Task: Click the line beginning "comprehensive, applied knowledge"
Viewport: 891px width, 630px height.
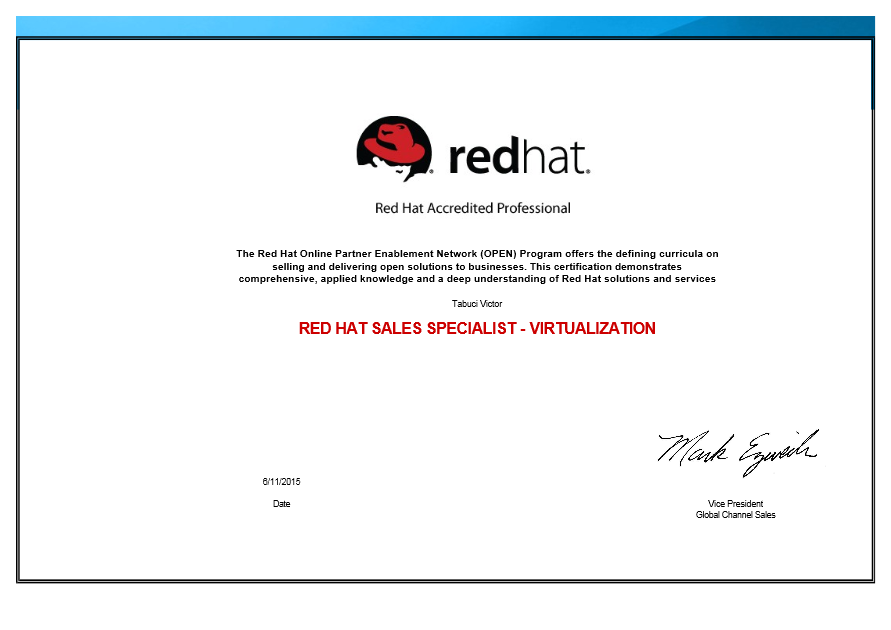Action: point(477,279)
